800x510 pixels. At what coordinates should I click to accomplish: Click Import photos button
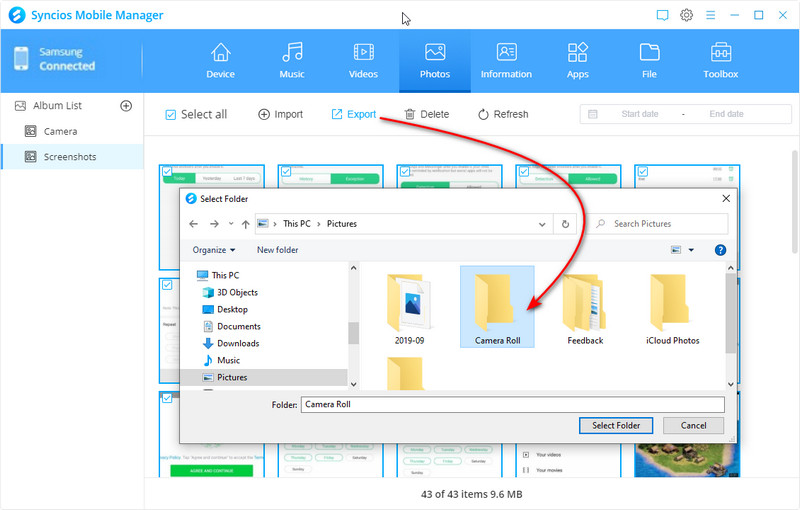(281, 114)
